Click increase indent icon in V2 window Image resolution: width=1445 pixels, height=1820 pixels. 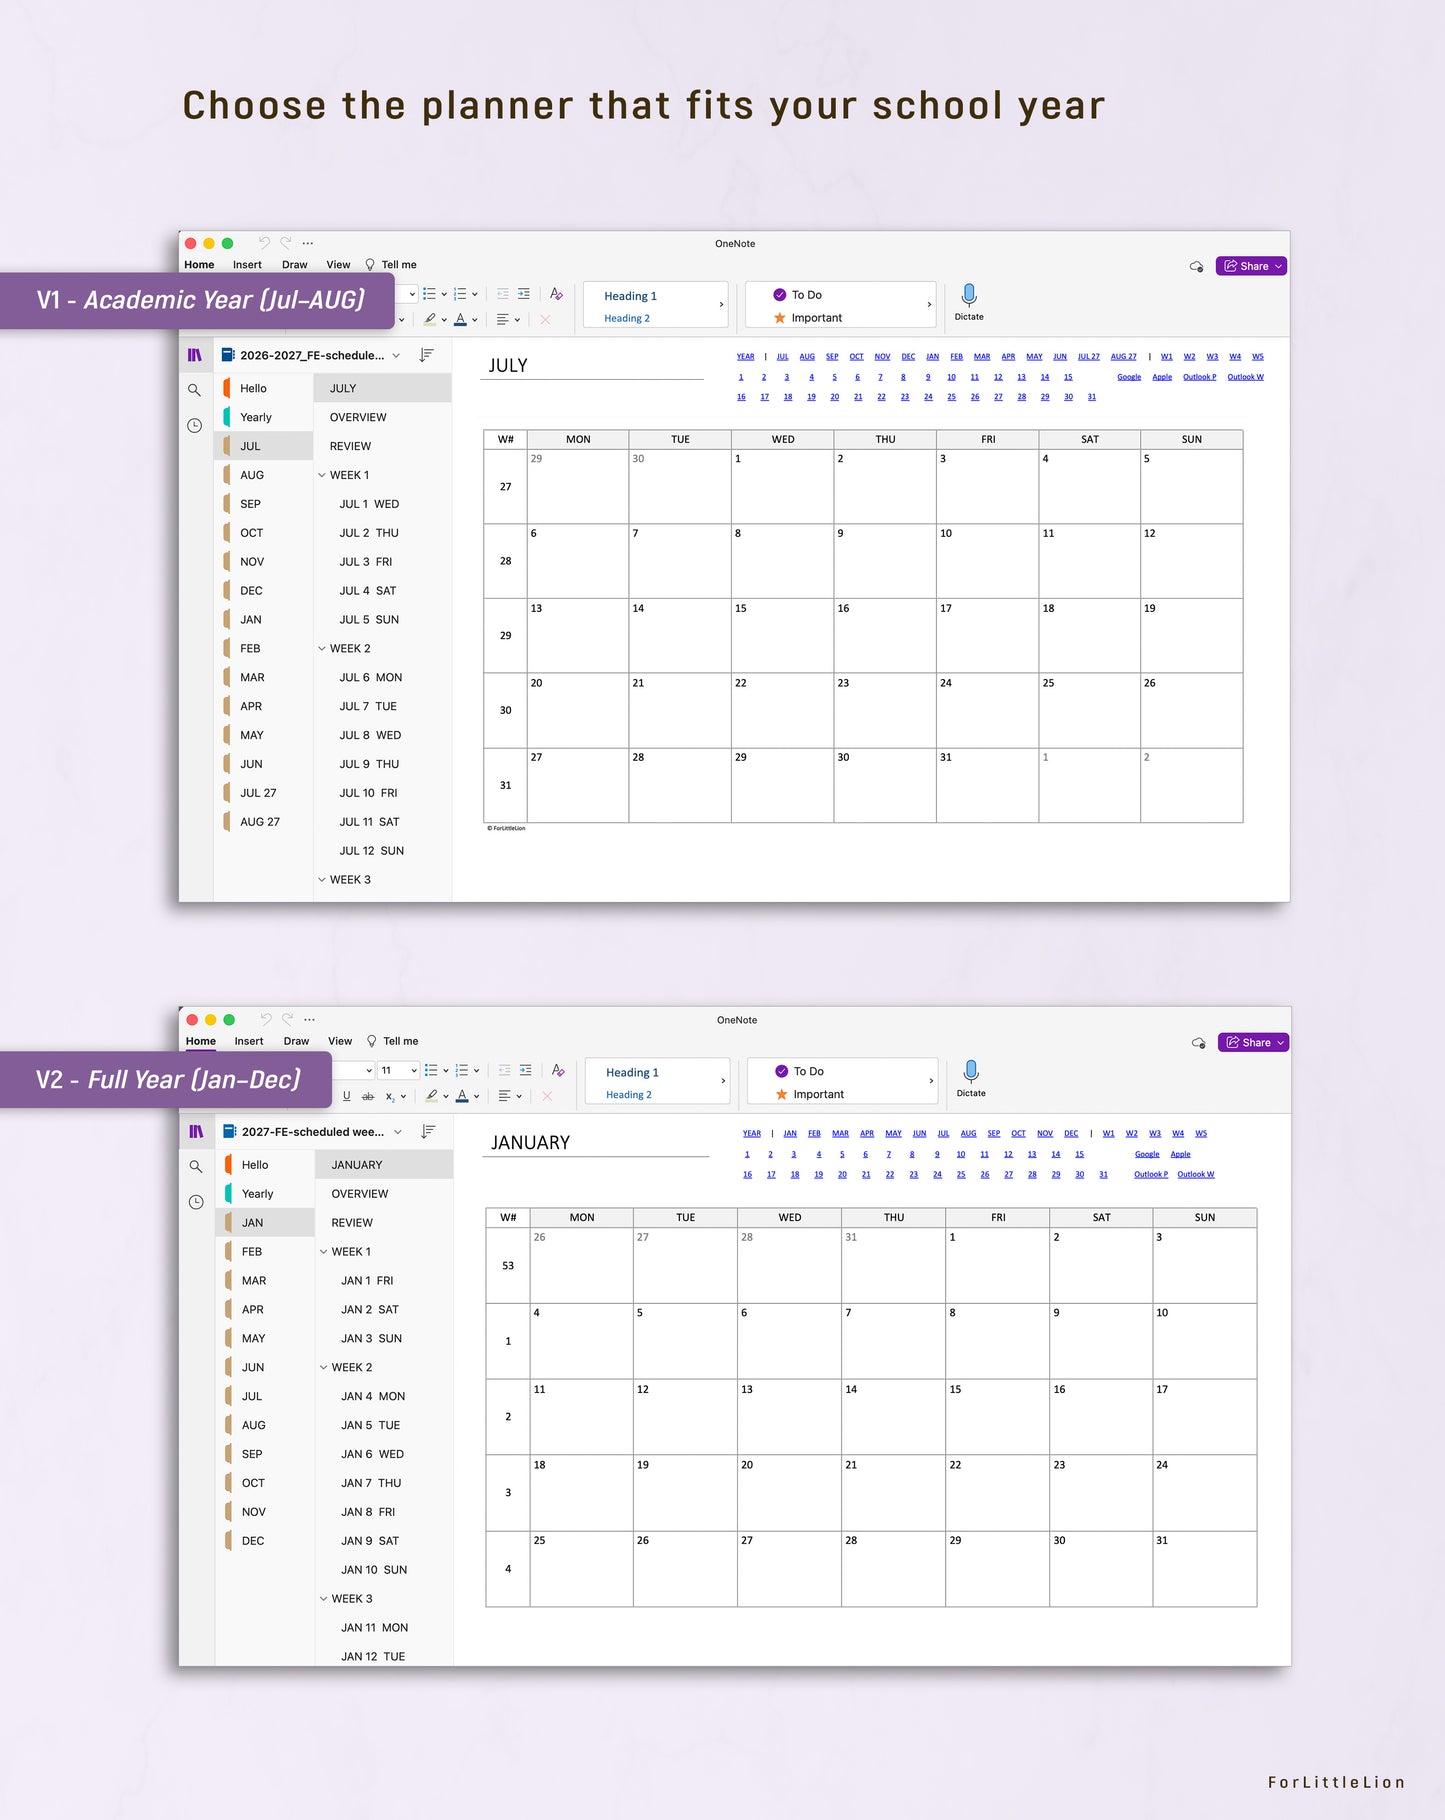pyautogui.click(x=526, y=1070)
